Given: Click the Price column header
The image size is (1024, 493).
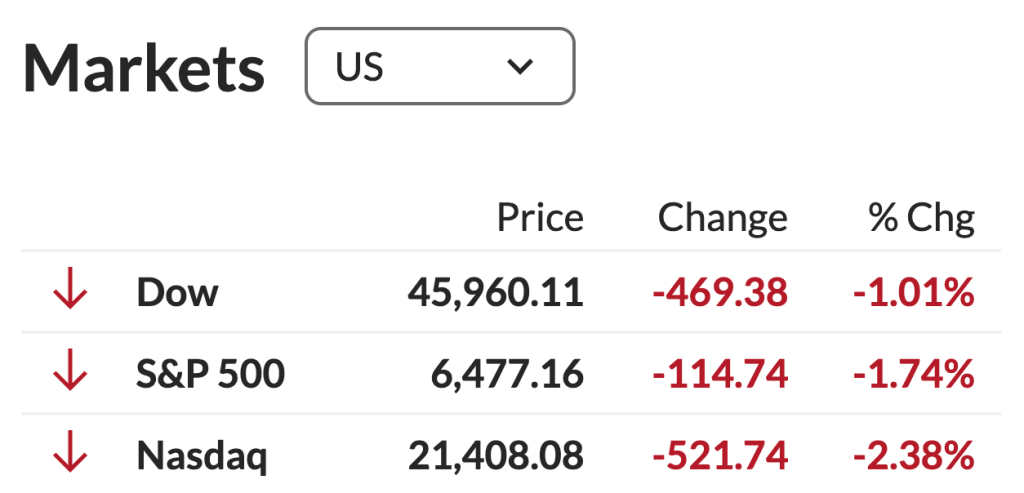Looking at the screenshot, I should click(x=540, y=217).
